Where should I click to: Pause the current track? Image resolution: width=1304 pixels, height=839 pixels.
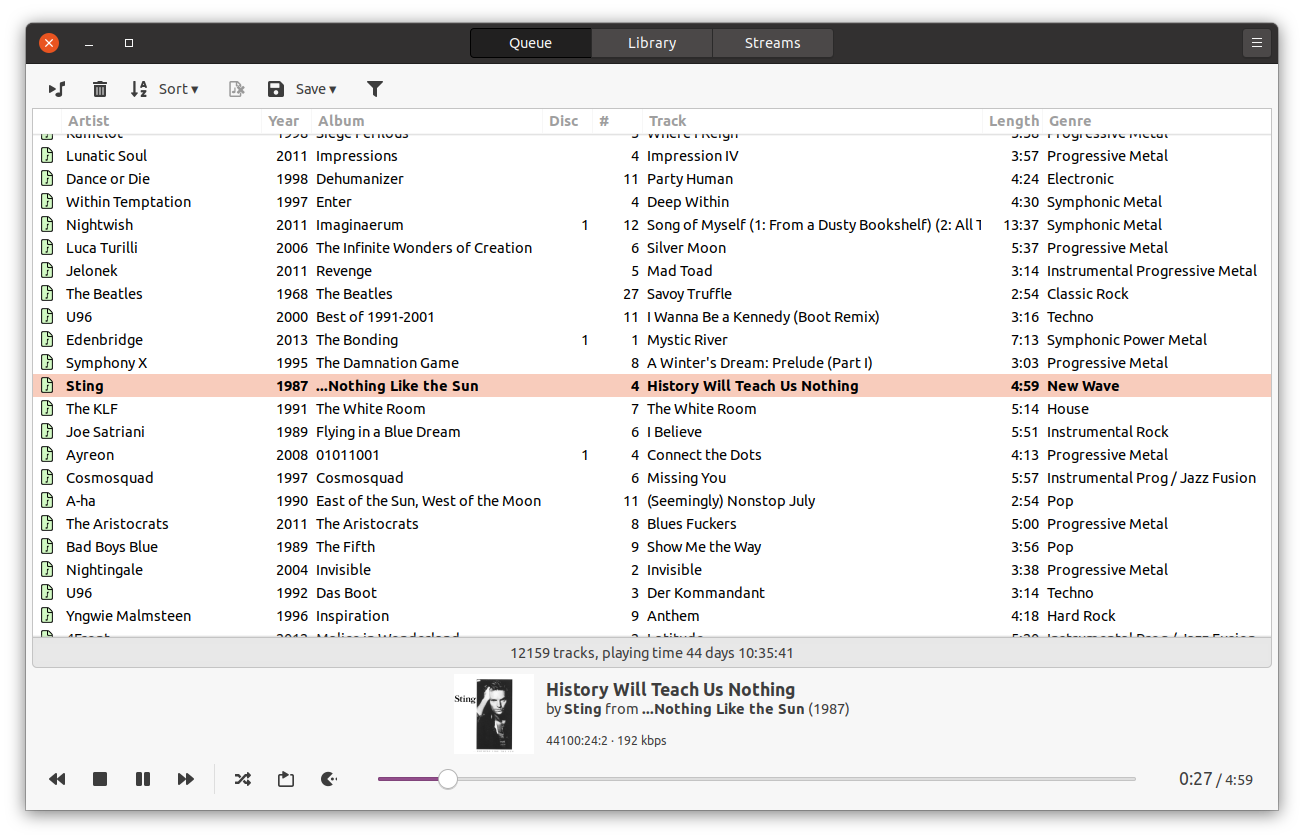[x=143, y=779]
